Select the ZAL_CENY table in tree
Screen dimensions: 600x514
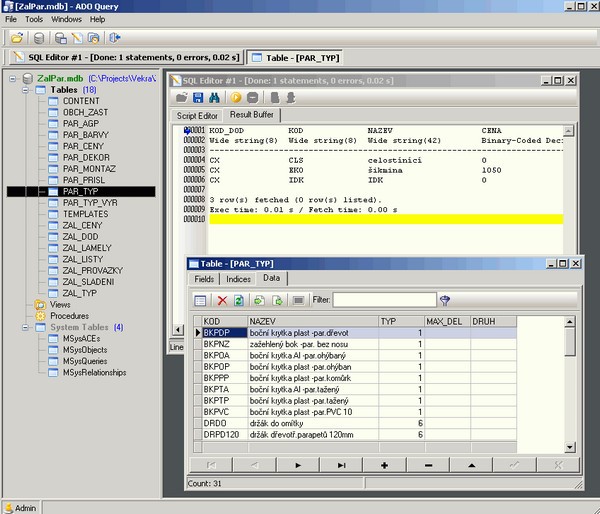(x=80, y=225)
